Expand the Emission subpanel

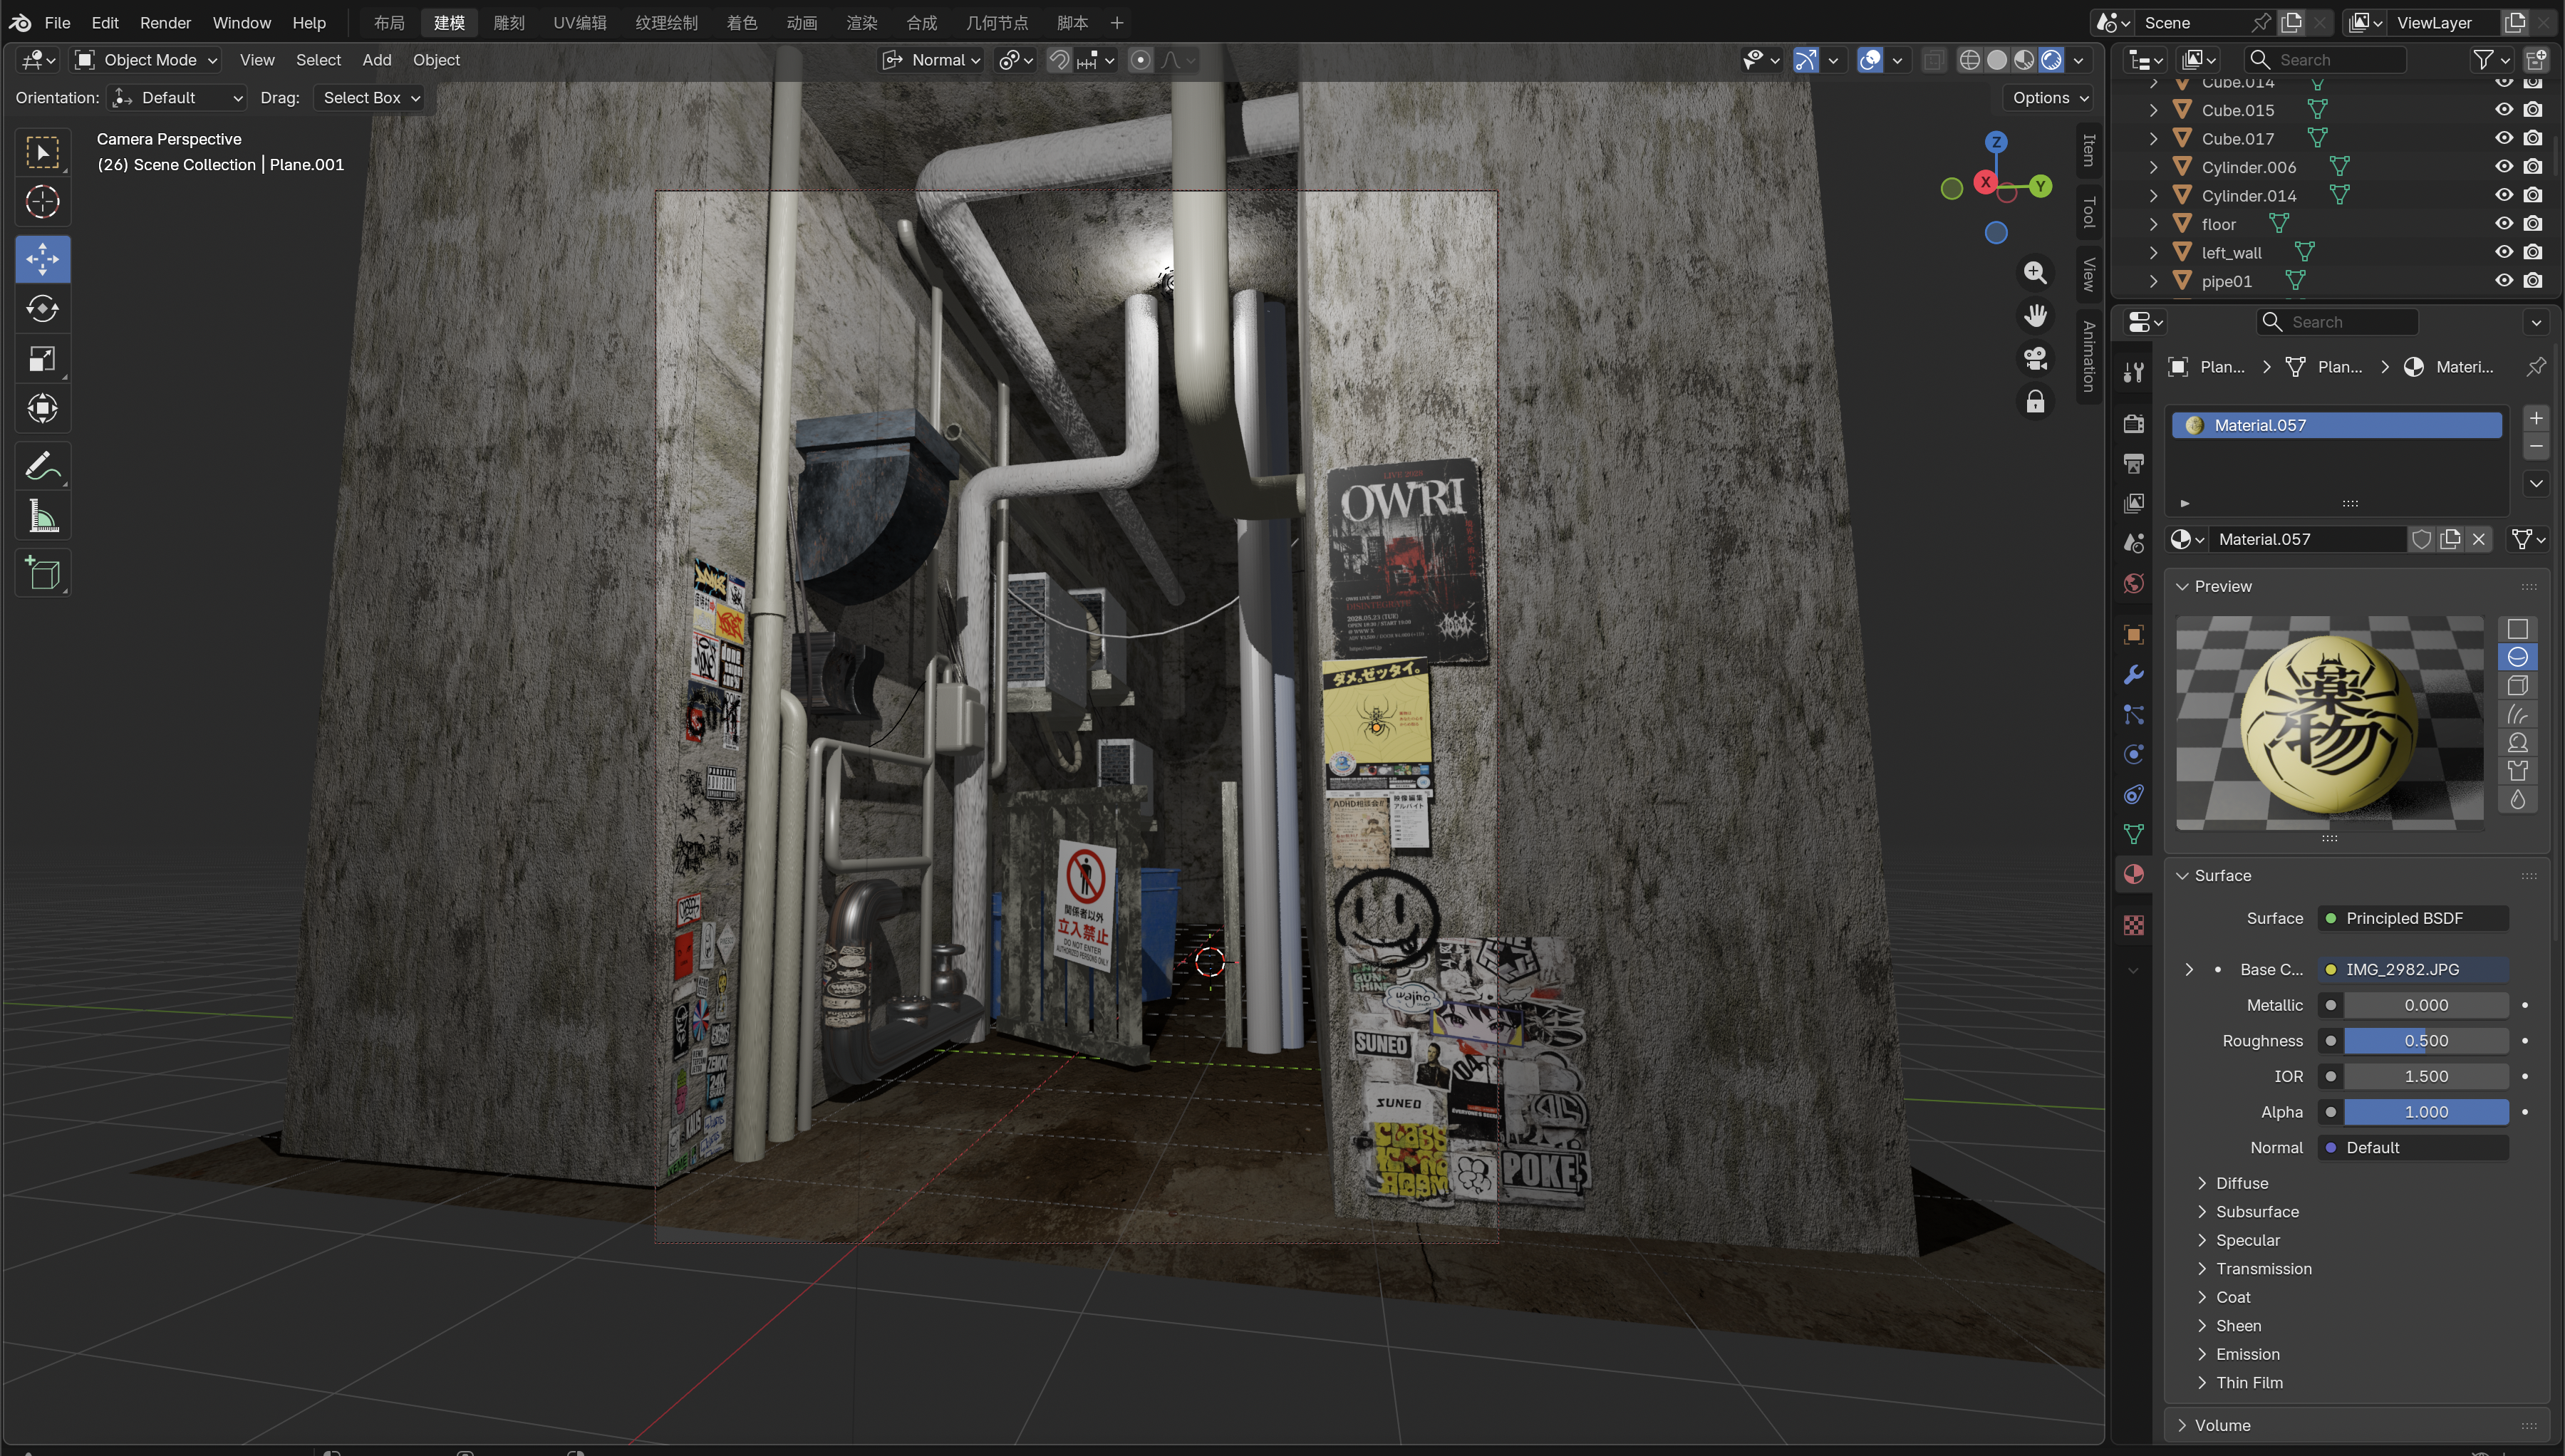(x=2247, y=1354)
